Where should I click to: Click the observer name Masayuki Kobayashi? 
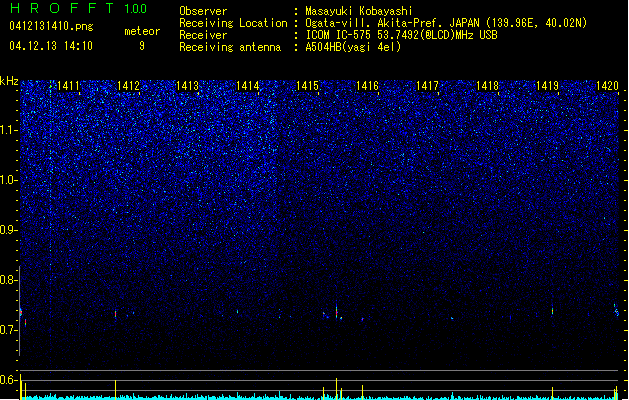click(359, 11)
